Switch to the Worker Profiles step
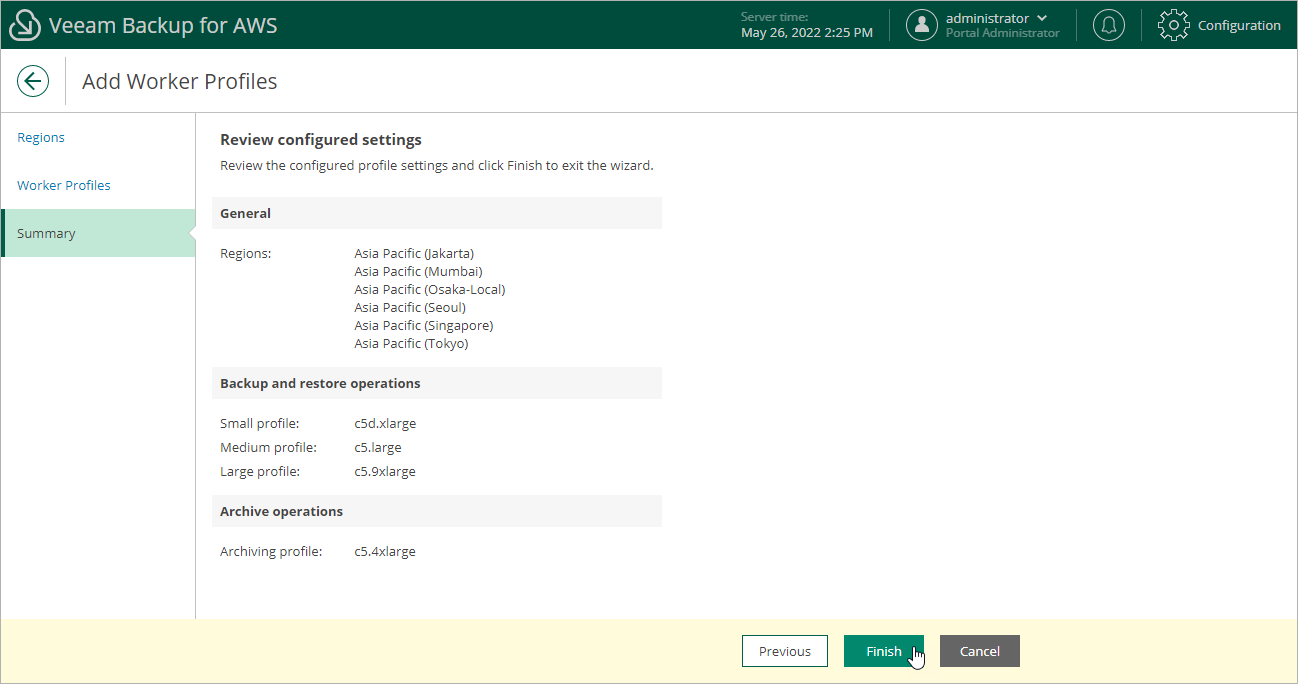Screen dimensions: 1298x684 [x=63, y=185]
